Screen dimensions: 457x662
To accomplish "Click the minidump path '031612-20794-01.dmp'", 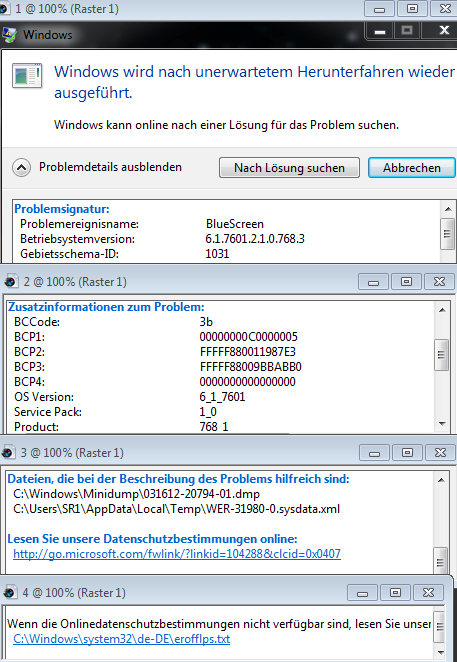I will click(136, 494).
